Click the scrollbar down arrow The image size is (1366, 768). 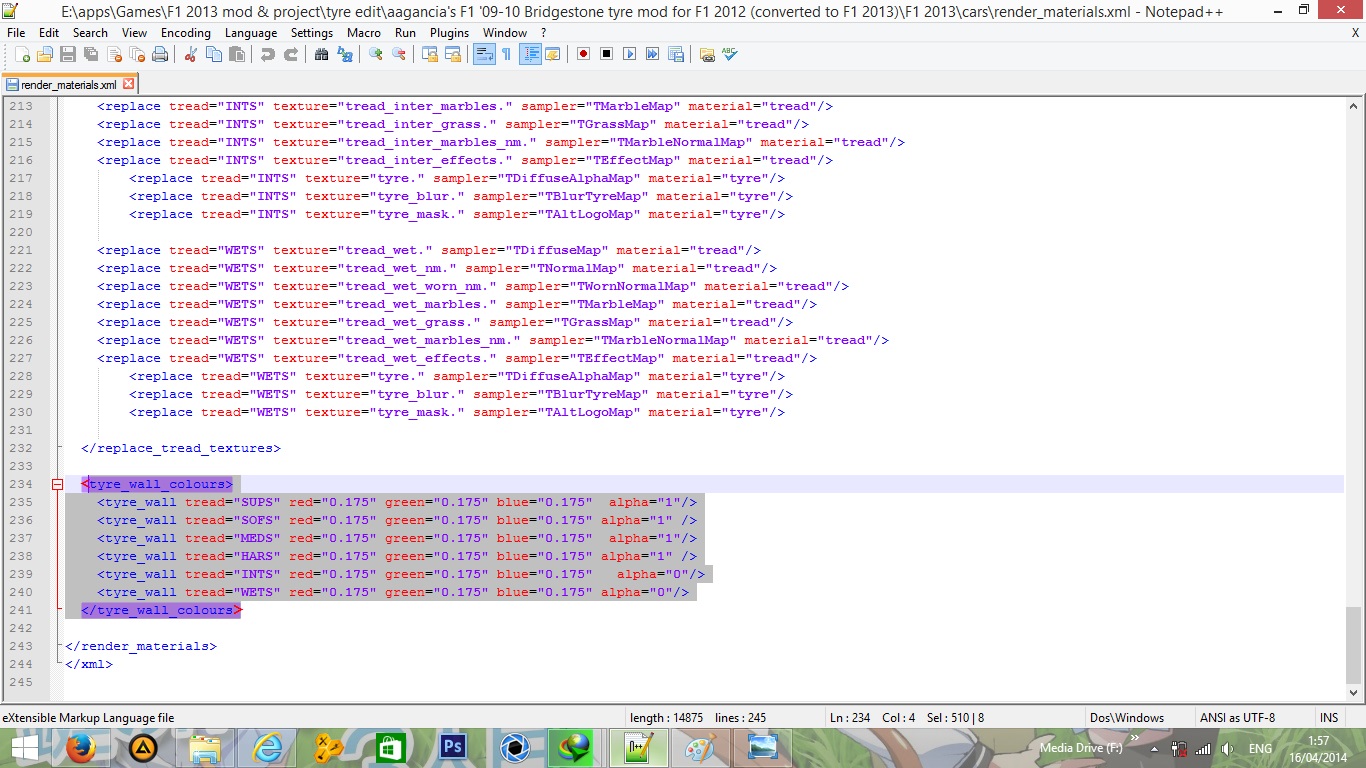(x=1353, y=691)
